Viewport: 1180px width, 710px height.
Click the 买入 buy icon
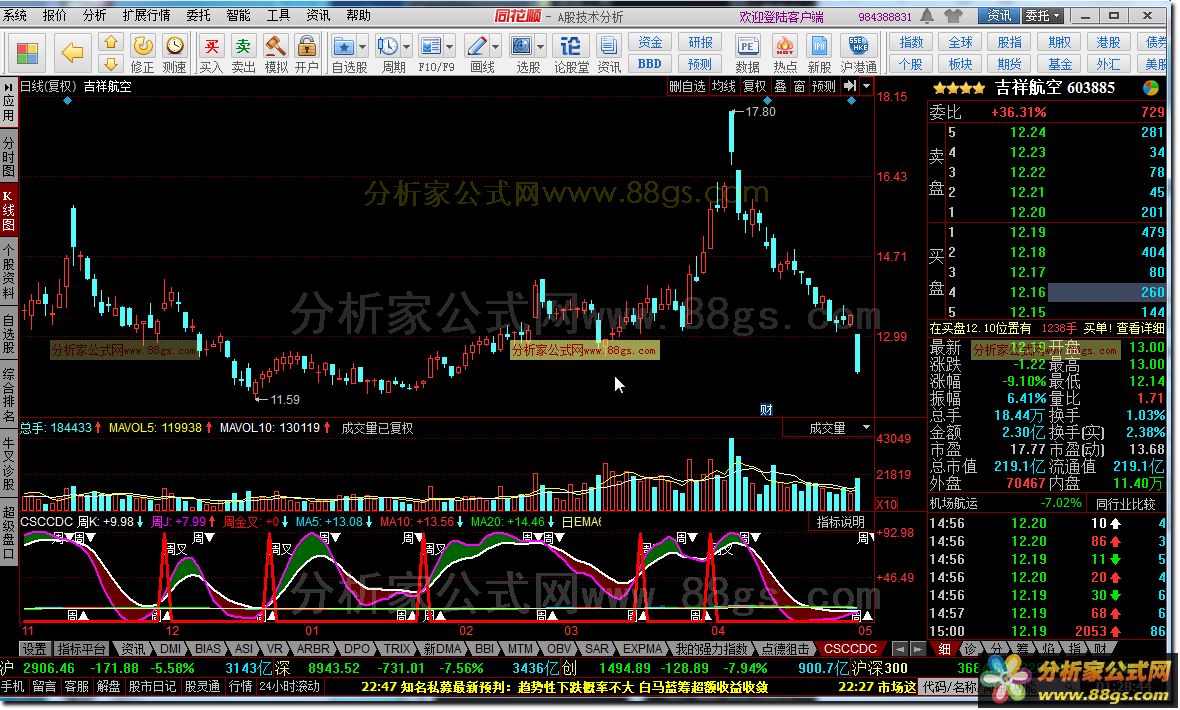pyautogui.click(x=211, y=47)
